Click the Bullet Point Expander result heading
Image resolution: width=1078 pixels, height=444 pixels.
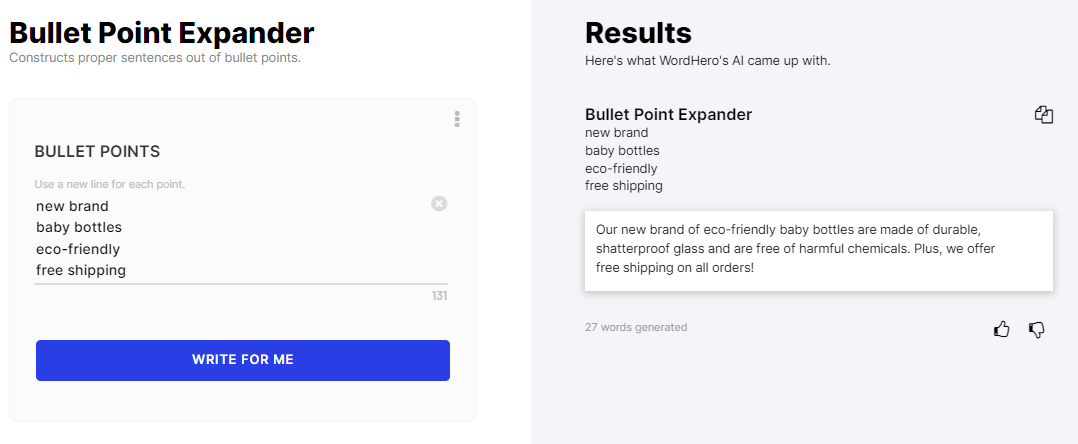point(668,115)
